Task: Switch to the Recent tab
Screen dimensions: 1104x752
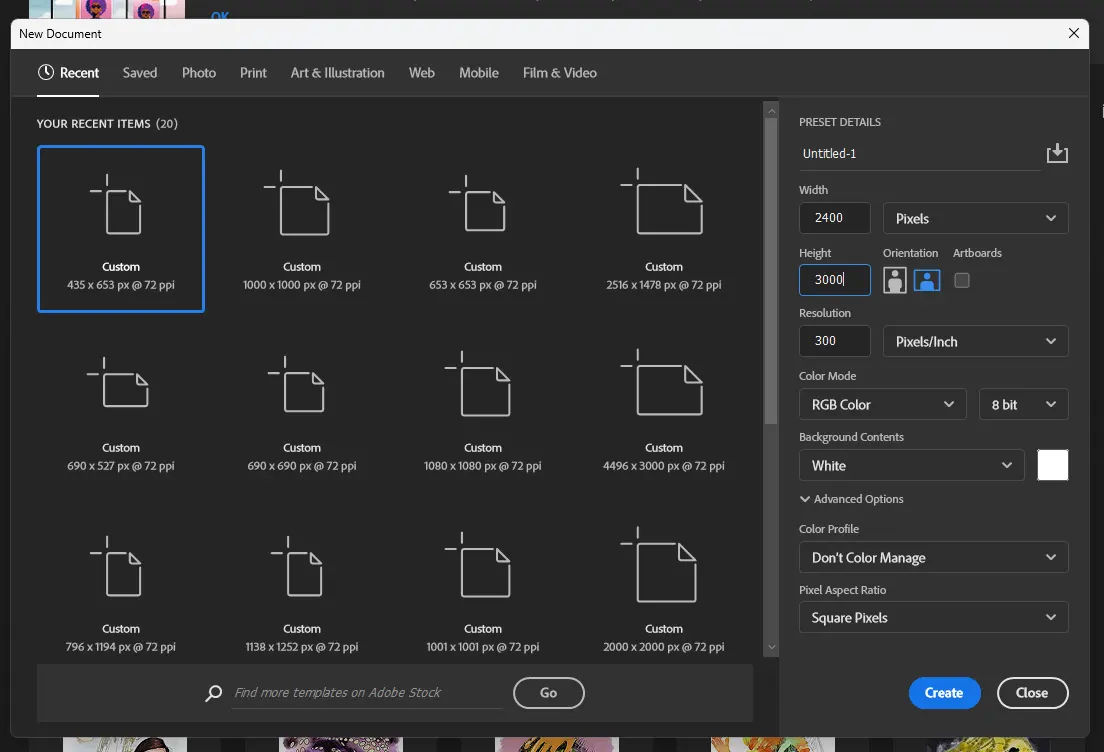Action: pyautogui.click(x=68, y=73)
